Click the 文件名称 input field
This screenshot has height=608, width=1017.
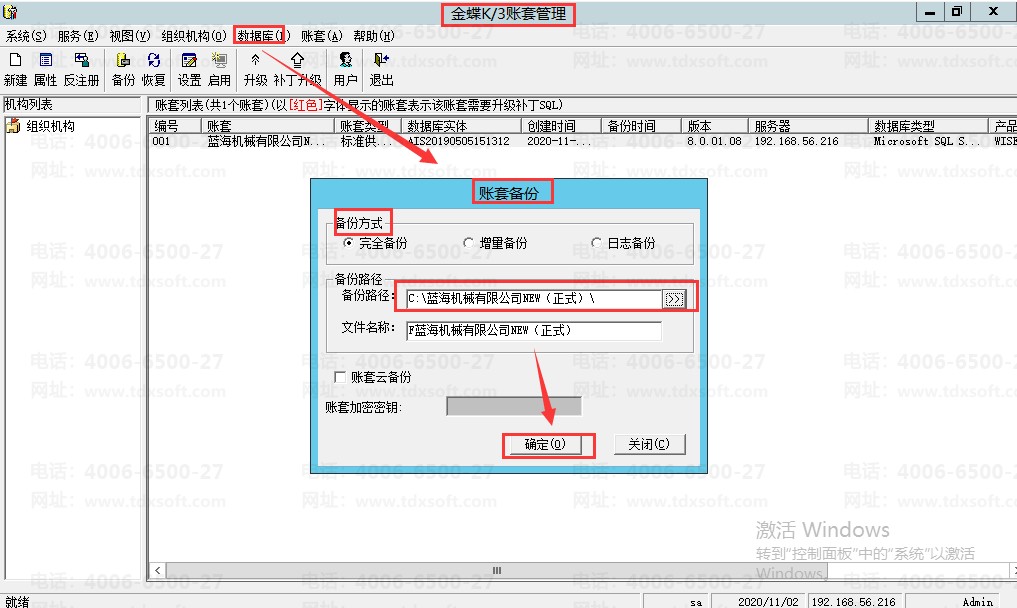pyautogui.click(x=534, y=330)
